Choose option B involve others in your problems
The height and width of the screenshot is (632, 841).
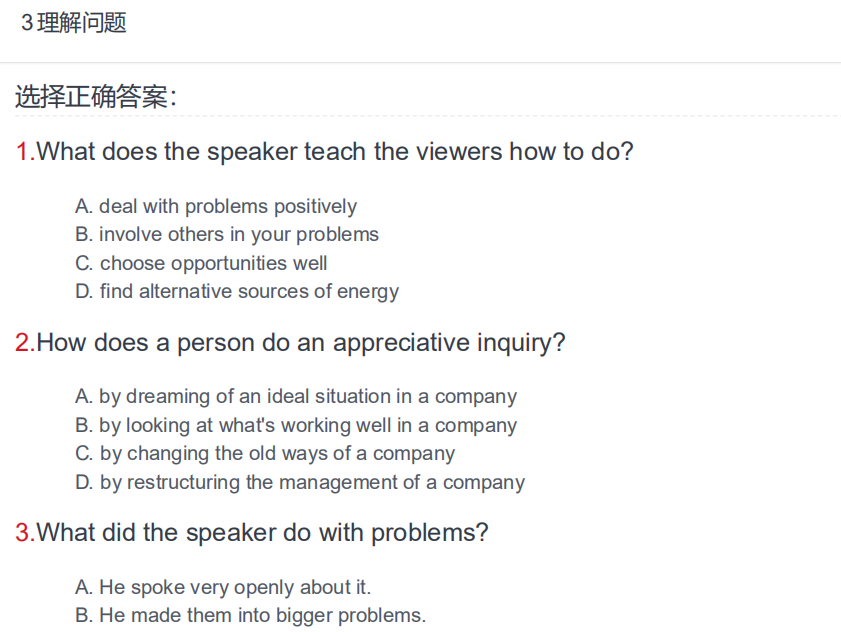pyautogui.click(x=227, y=235)
